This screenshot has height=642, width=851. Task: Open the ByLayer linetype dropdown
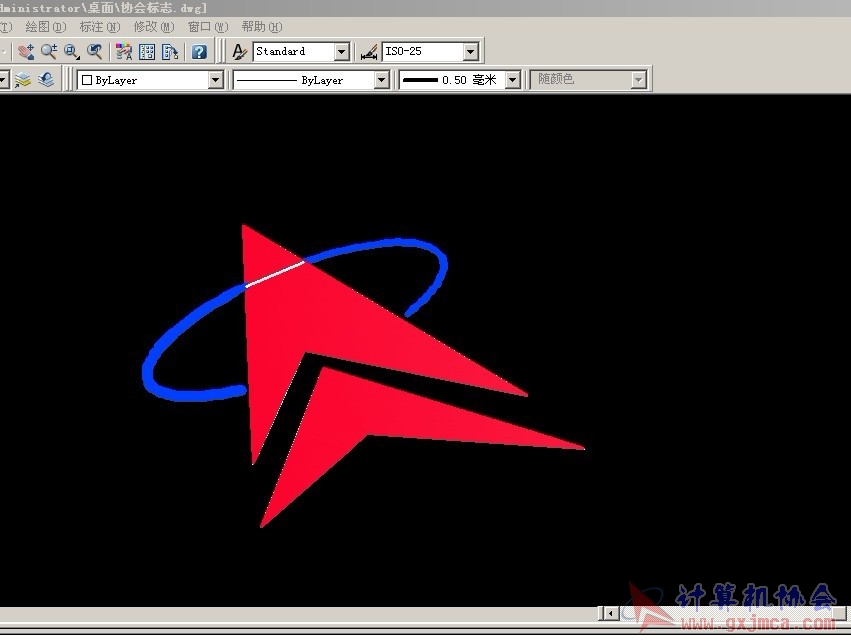(x=382, y=80)
